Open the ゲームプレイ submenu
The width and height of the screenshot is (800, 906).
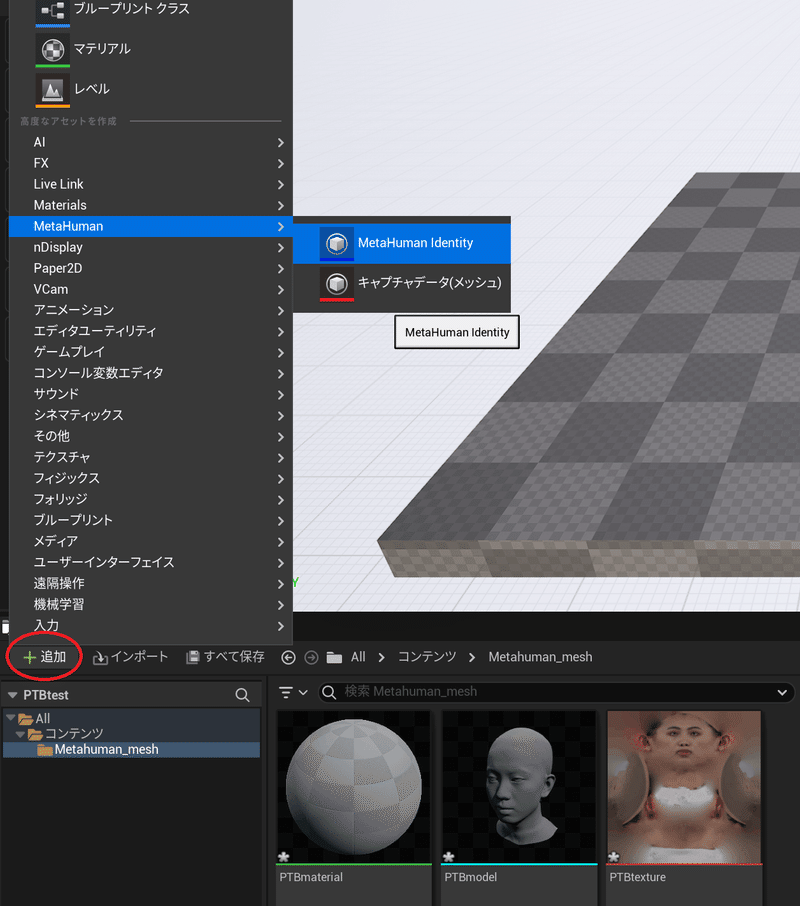(x=151, y=352)
